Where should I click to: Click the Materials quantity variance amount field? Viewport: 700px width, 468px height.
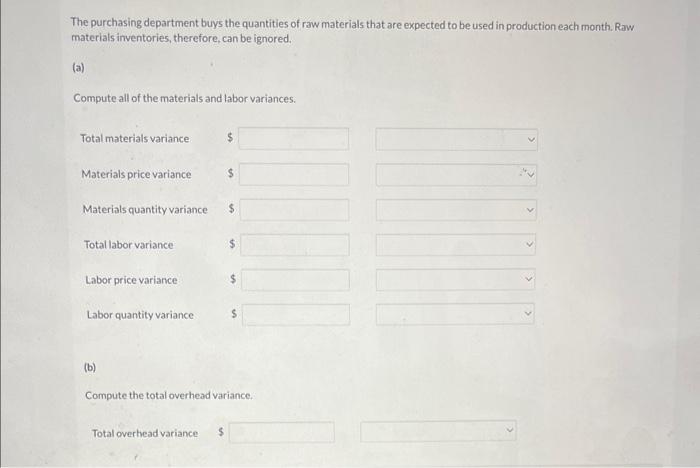[294, 210]
